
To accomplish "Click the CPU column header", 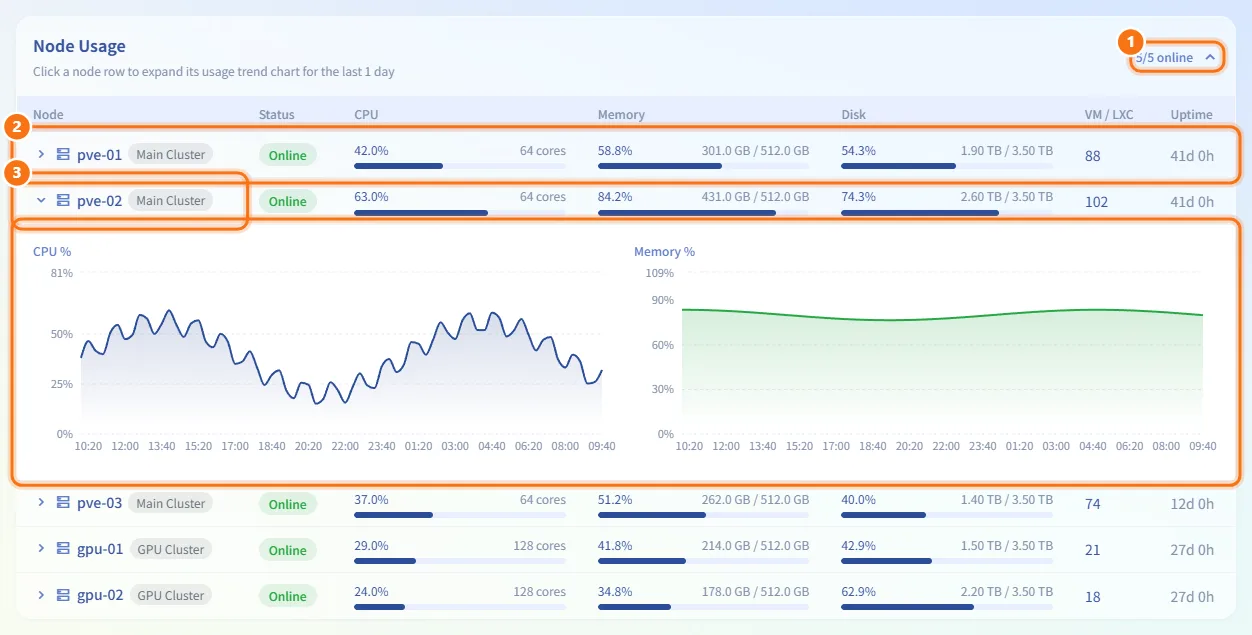I will pos(366,114).
